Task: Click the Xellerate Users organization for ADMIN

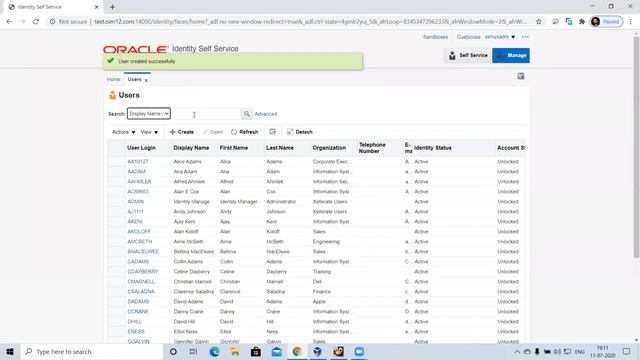Action: [330, 202]
